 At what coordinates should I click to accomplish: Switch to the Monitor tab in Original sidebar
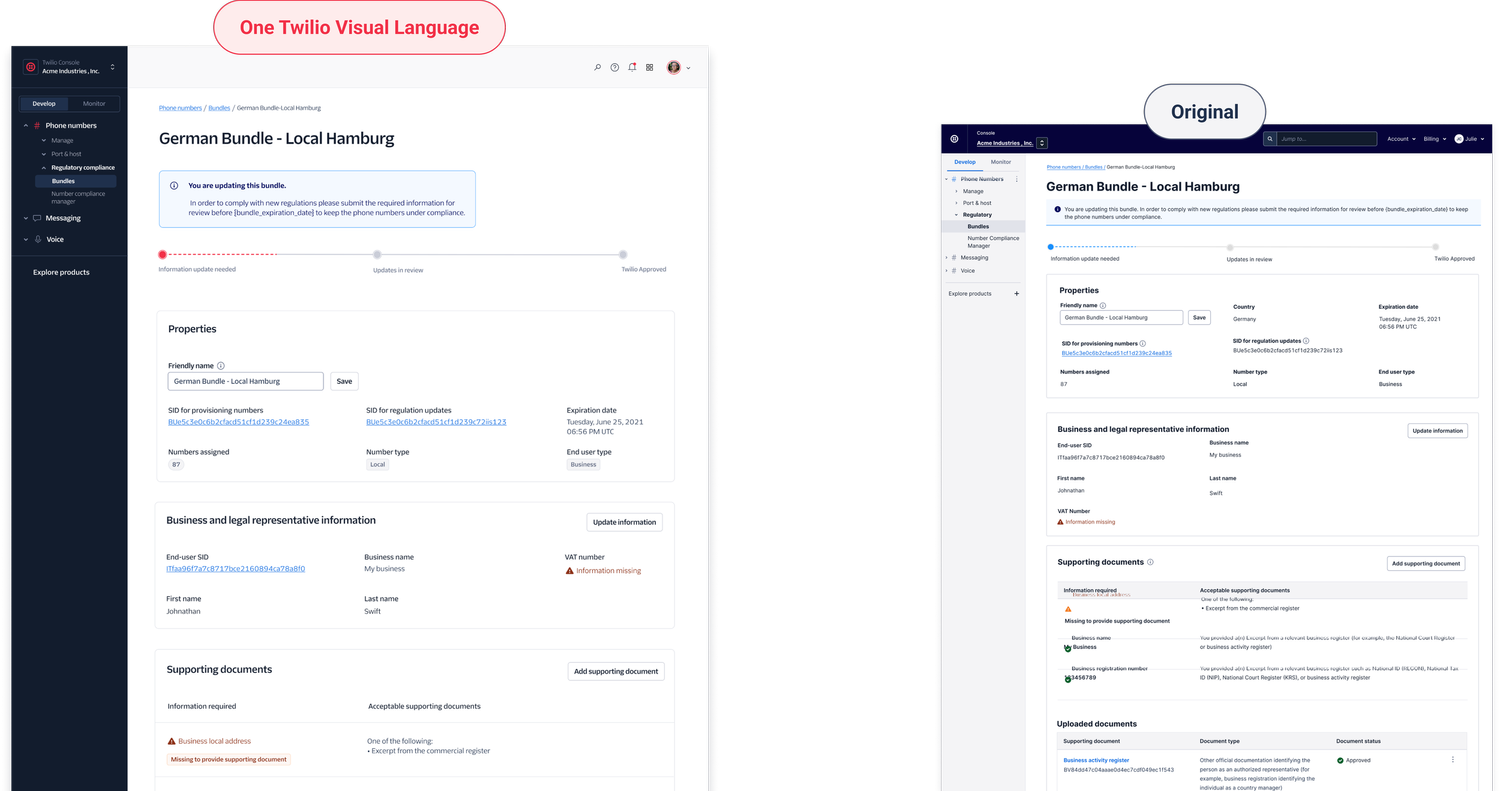click(1001, 162)
